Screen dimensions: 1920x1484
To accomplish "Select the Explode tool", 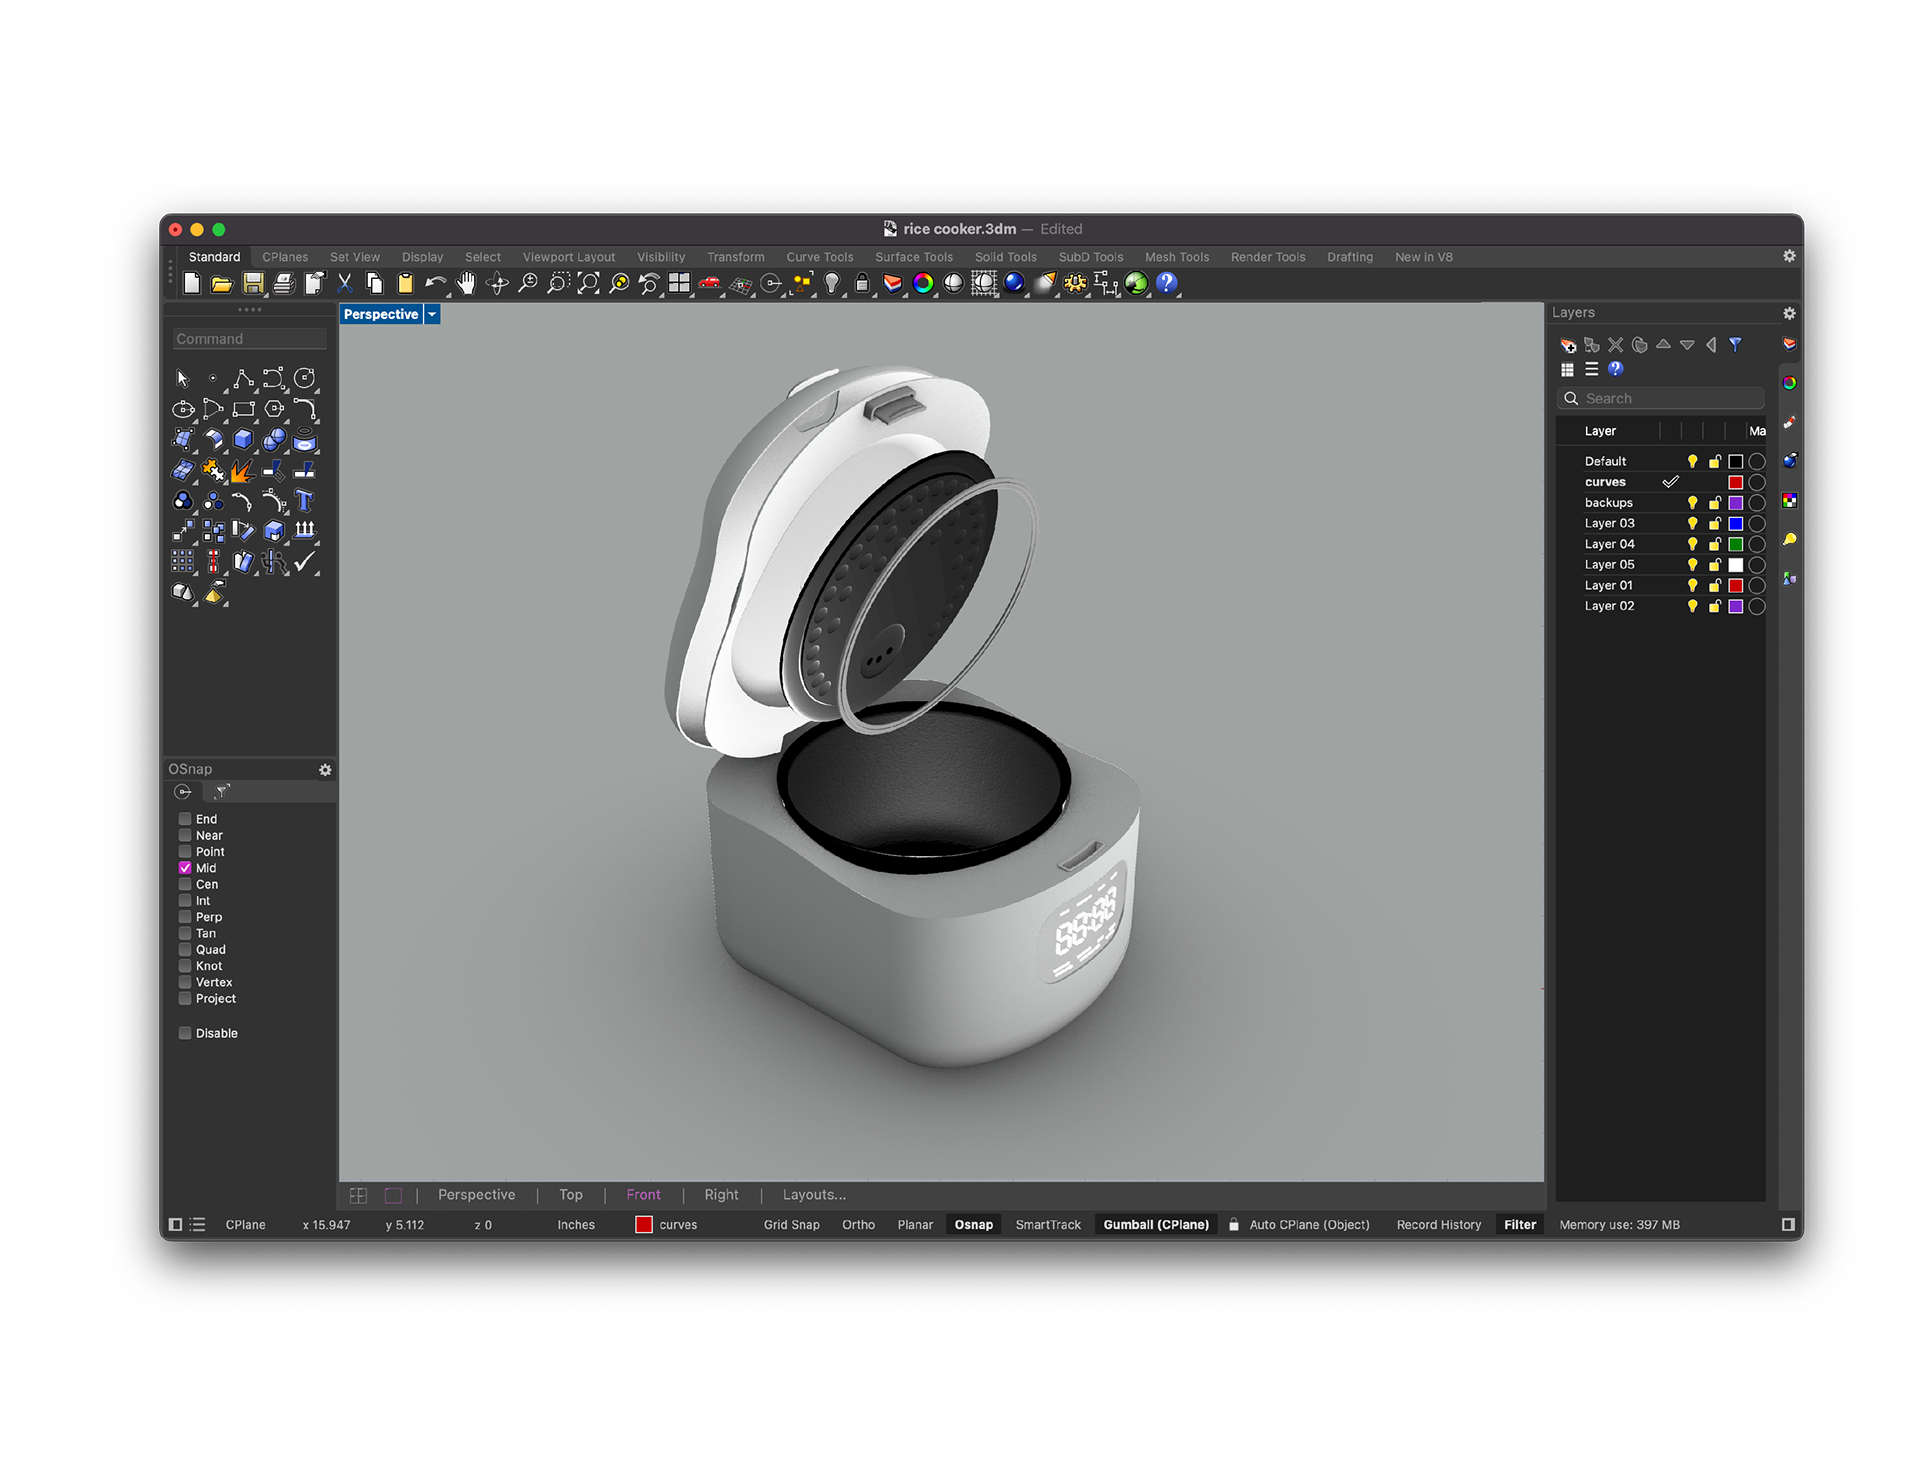I will click(243, 470).
